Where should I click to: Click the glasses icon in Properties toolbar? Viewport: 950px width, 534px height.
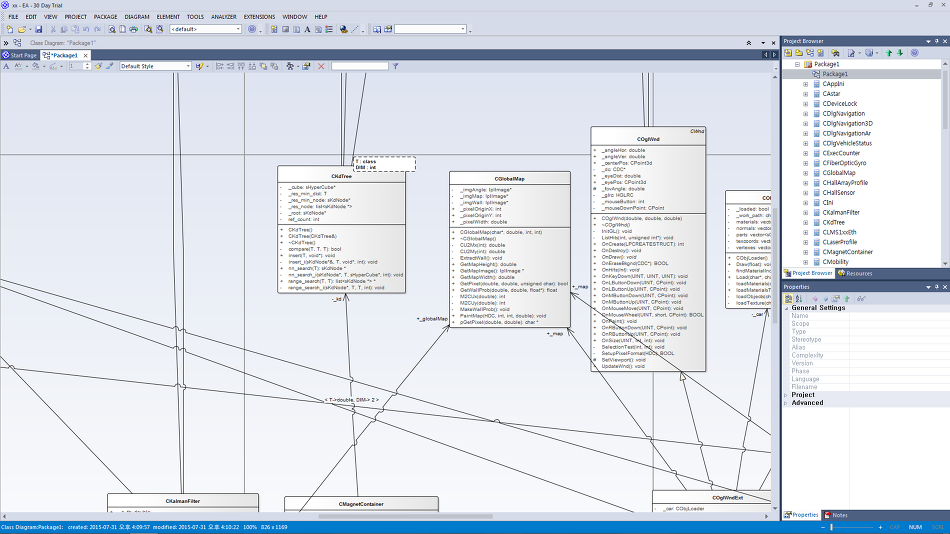click(x=861, y=299)
